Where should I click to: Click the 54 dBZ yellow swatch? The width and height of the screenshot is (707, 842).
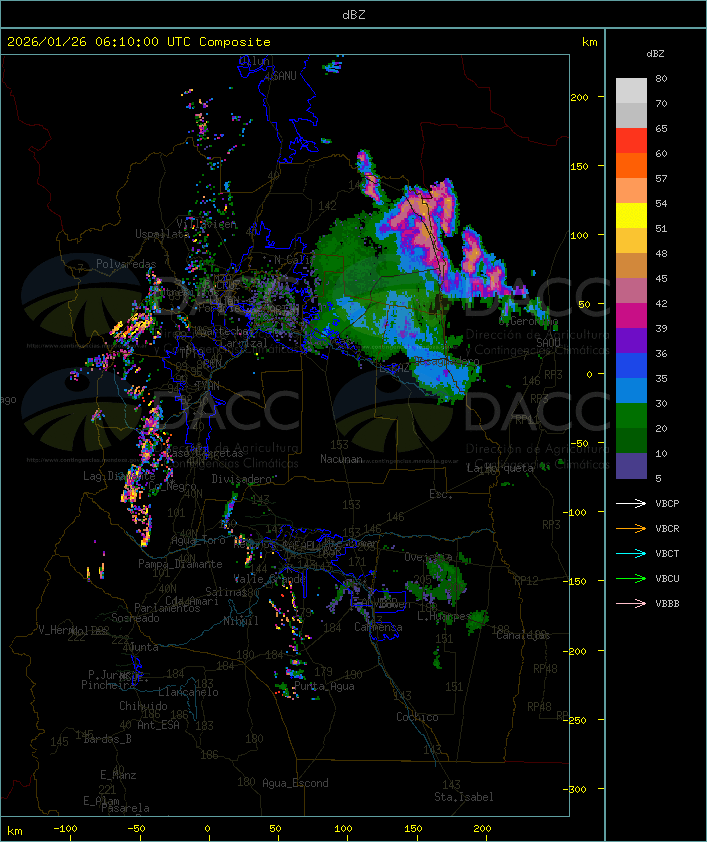tap(631, 216)
